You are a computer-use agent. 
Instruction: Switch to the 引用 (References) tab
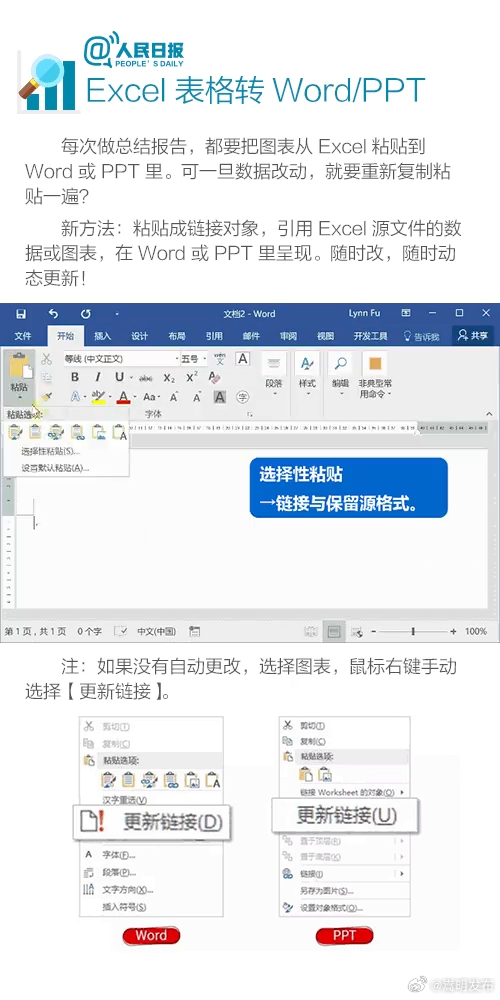pos(214,335)
